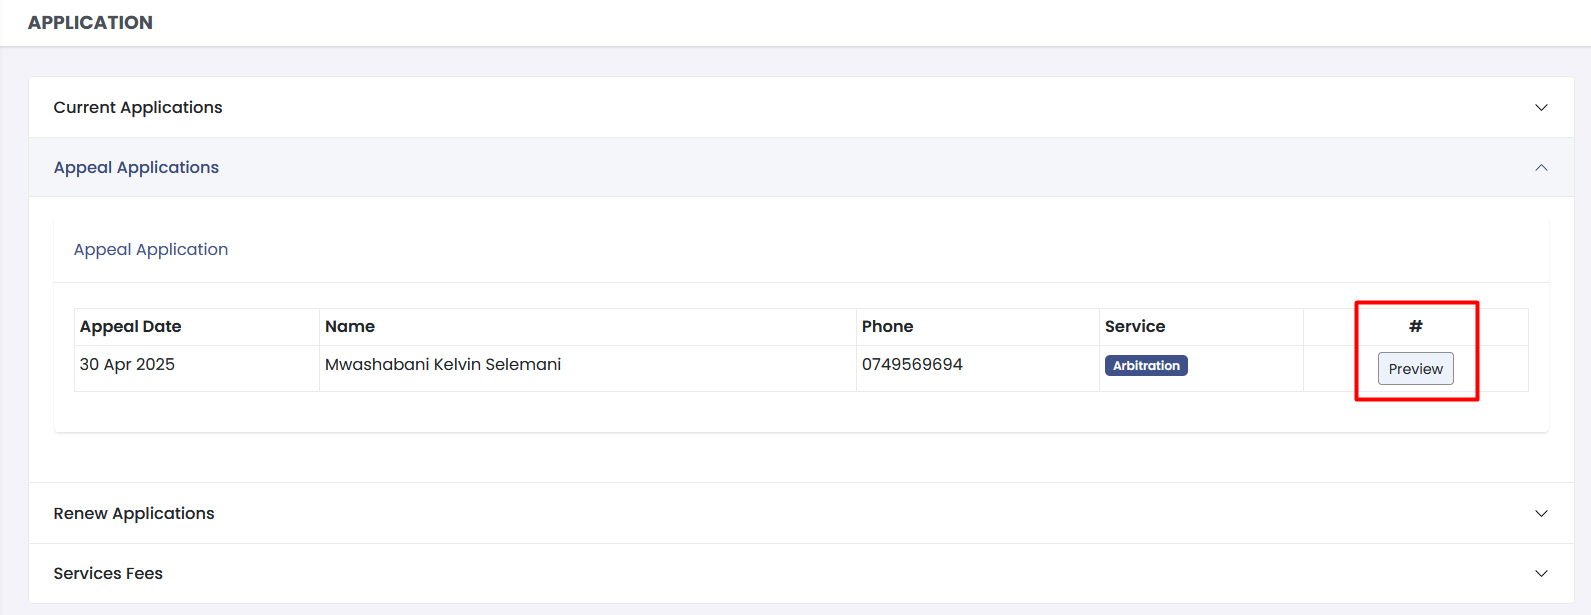The width and height of the screenshot is (1591, 615).
Task: Preview the appeal for Mwashabani Kelvin Selemani
Action: click(x=1415, y=369)
